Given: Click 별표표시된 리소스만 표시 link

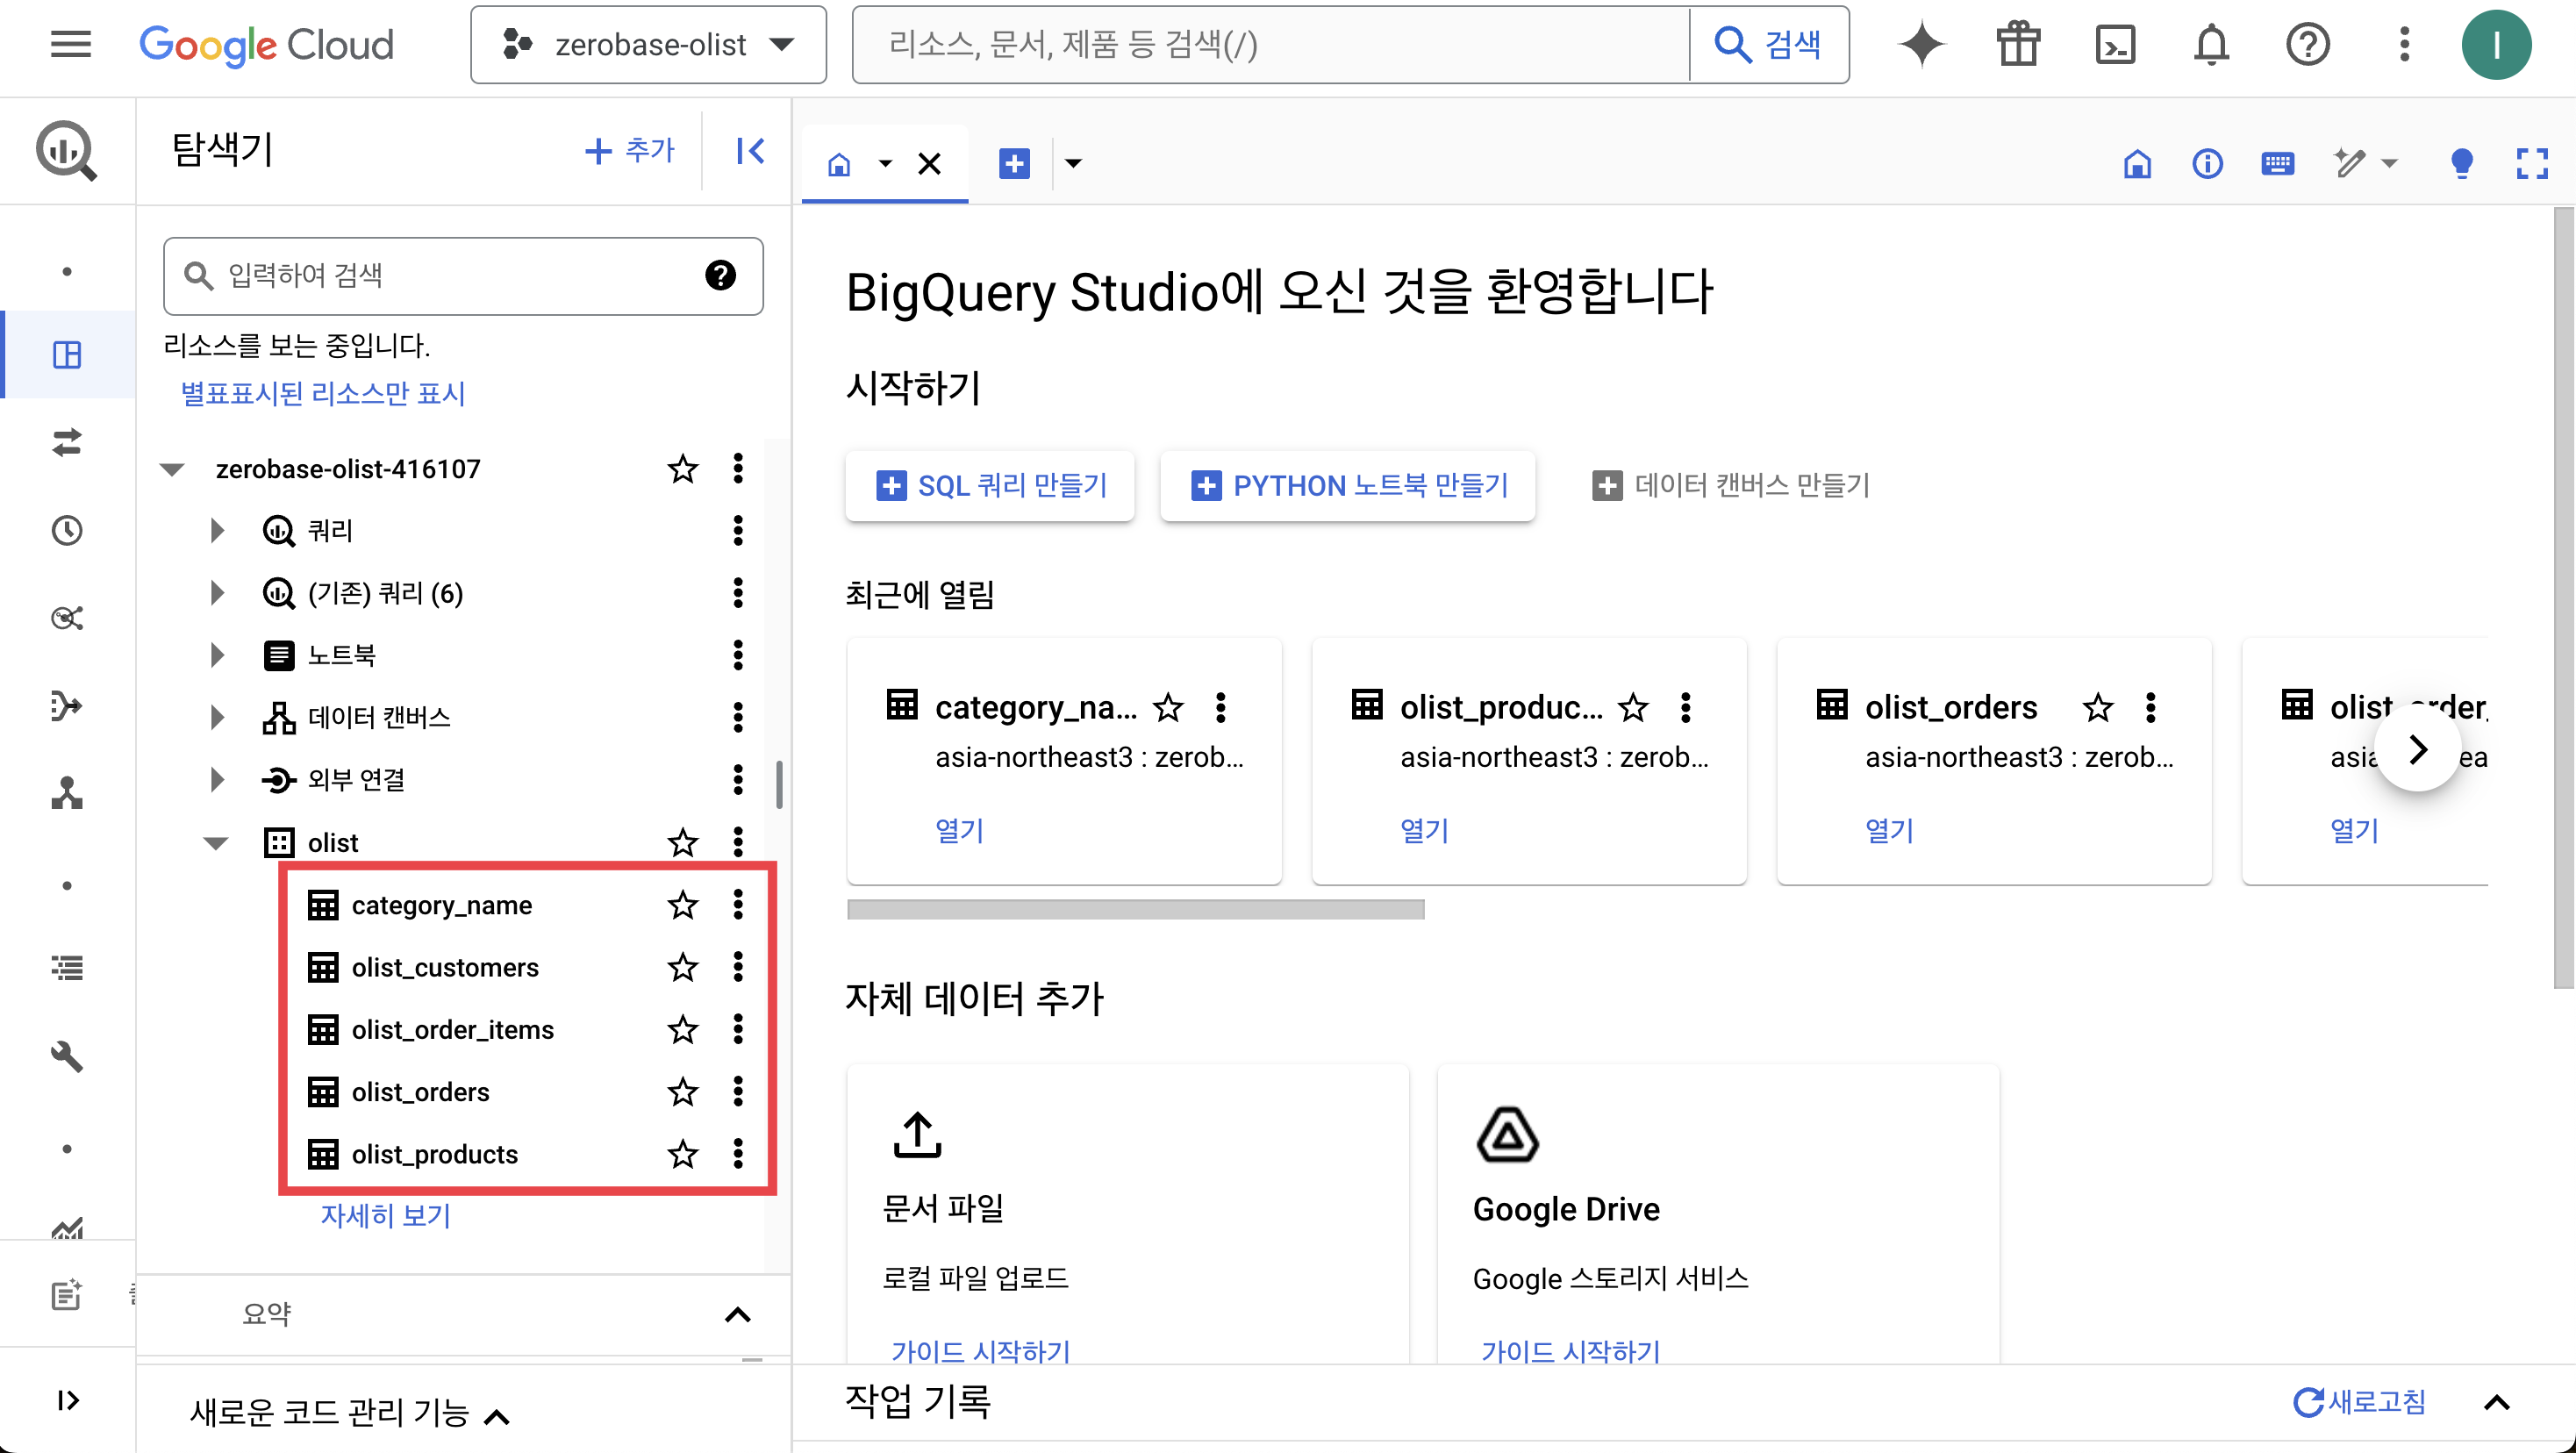Looking at the screenshot, I should coord(322,393).
